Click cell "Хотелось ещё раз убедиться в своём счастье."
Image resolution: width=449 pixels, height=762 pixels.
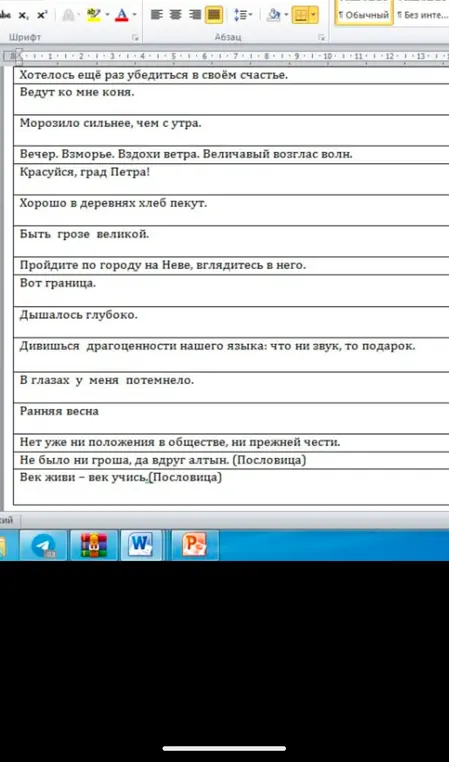pos(231,75)
